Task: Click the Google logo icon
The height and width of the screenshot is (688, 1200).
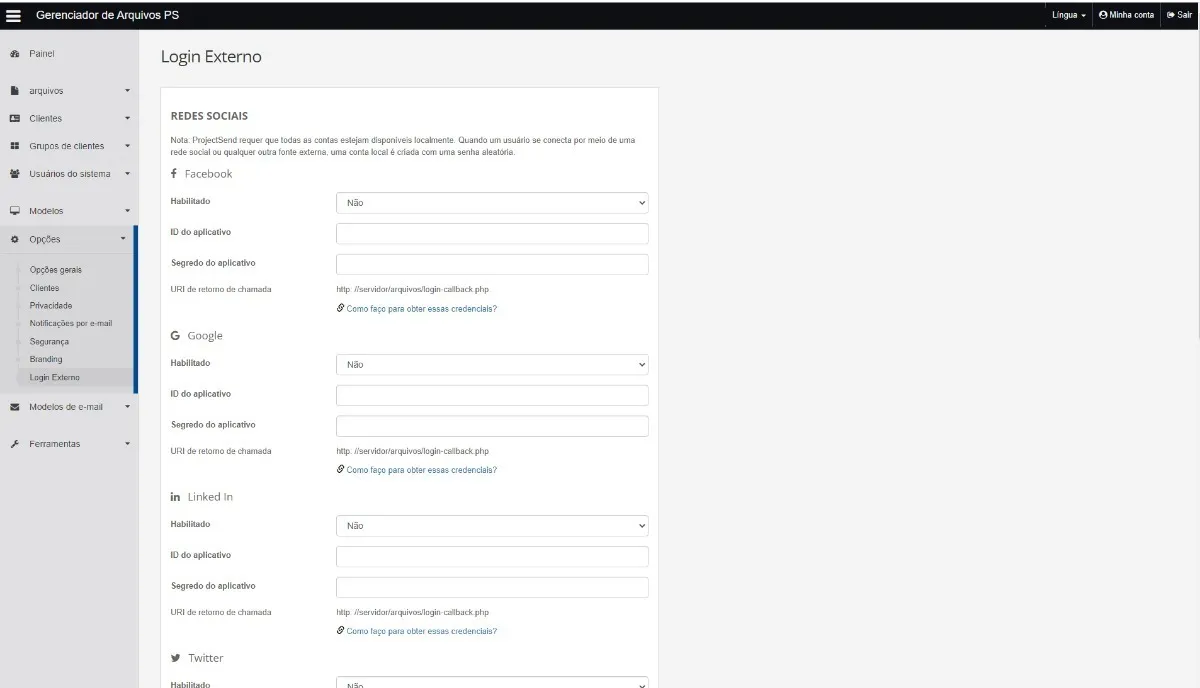Action: 175,335
